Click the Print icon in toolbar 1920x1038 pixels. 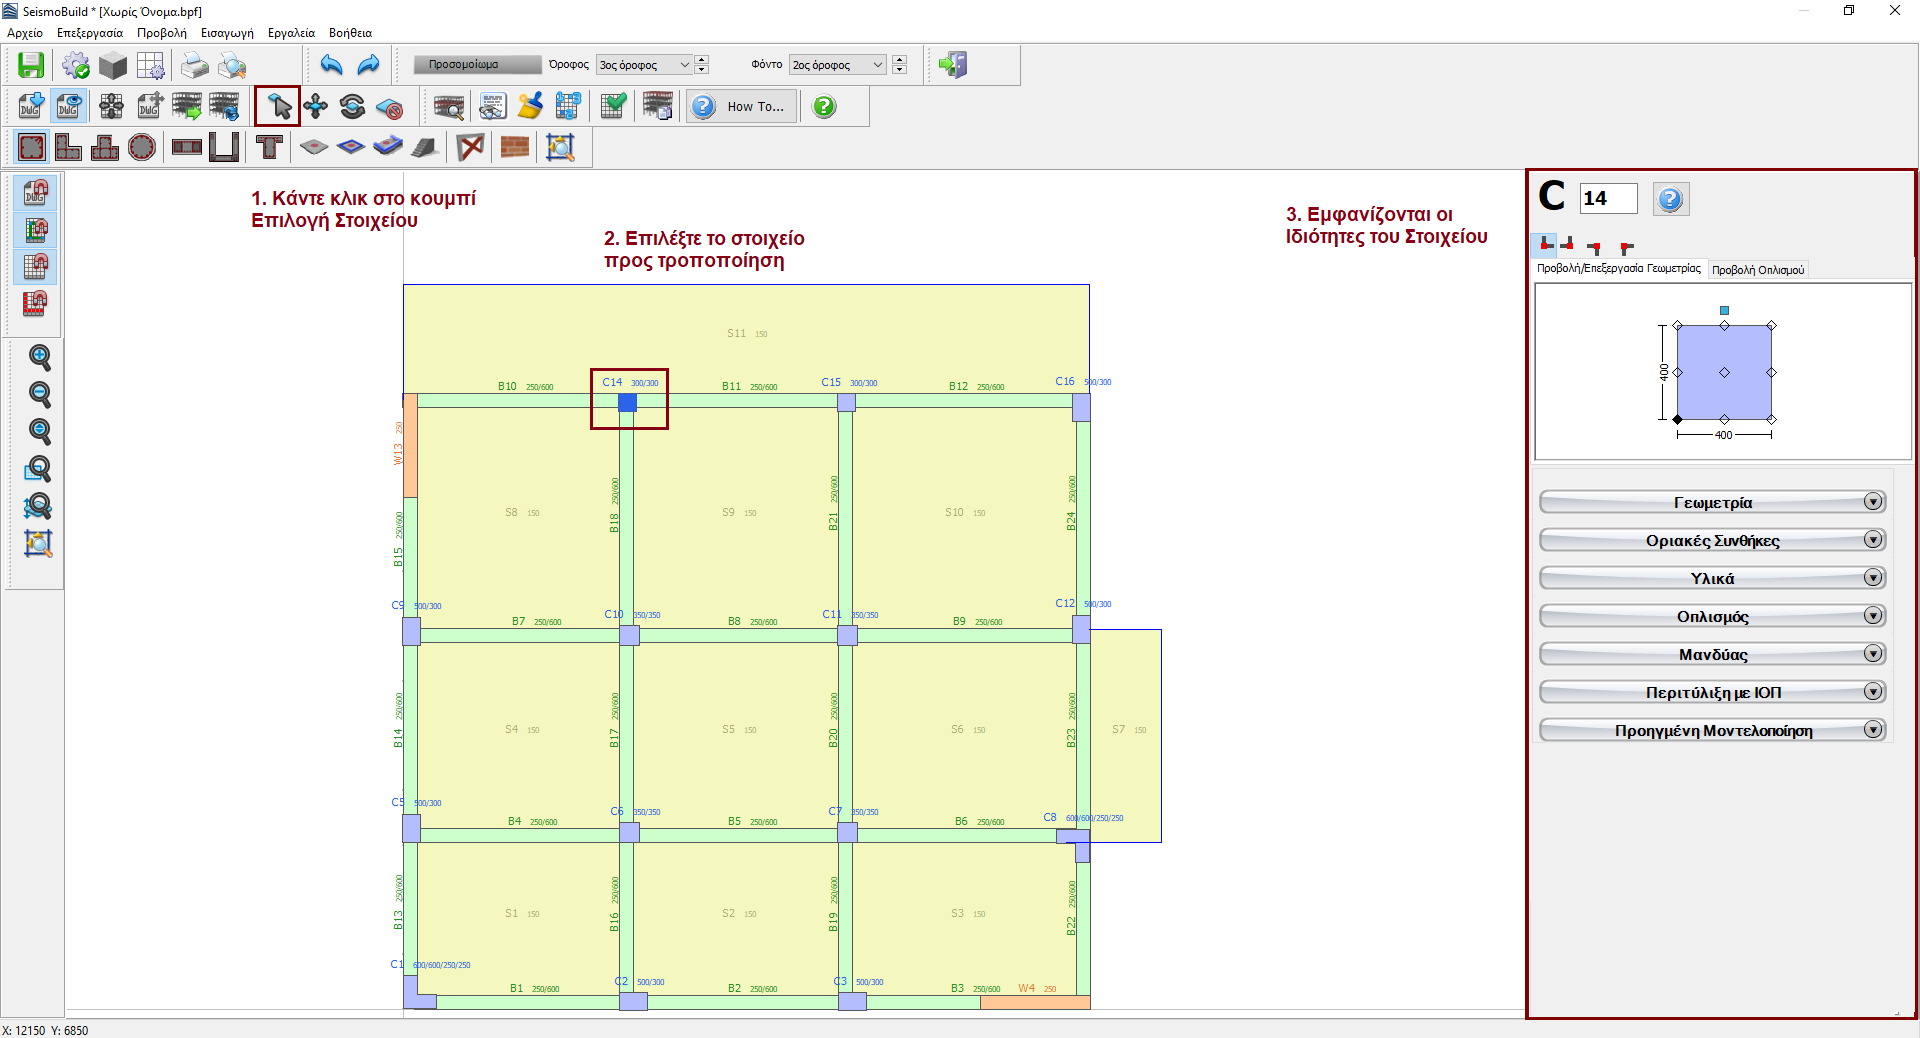click(194, 65)
